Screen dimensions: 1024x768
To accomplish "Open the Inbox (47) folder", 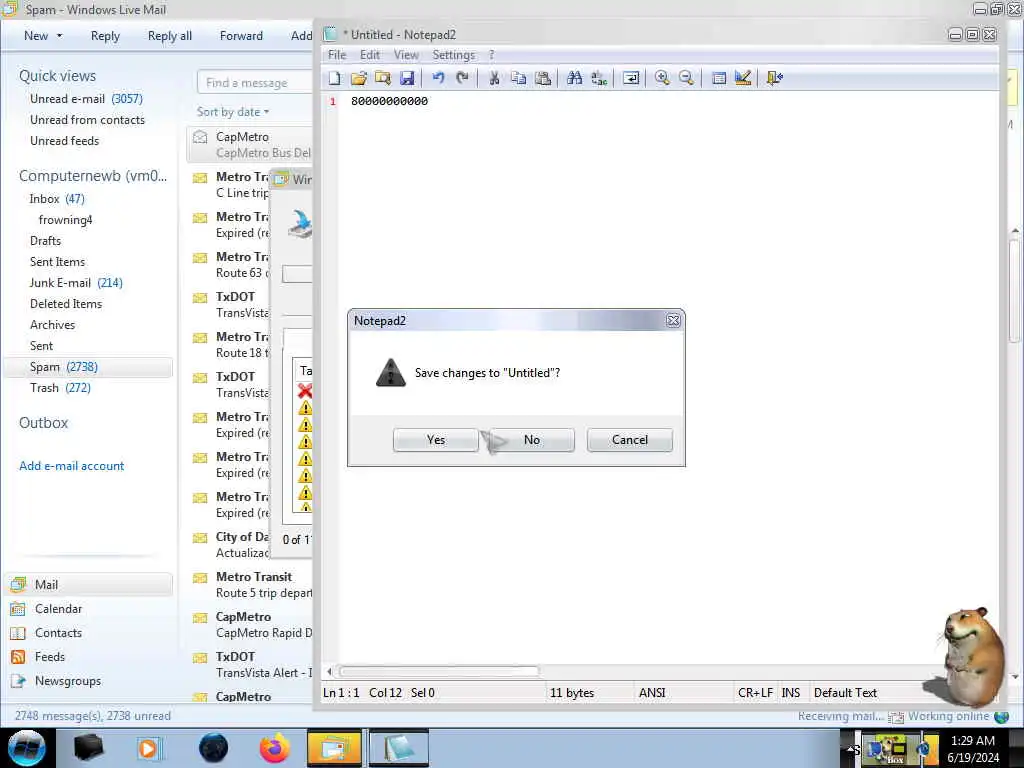I will click(x=57, y=199).
